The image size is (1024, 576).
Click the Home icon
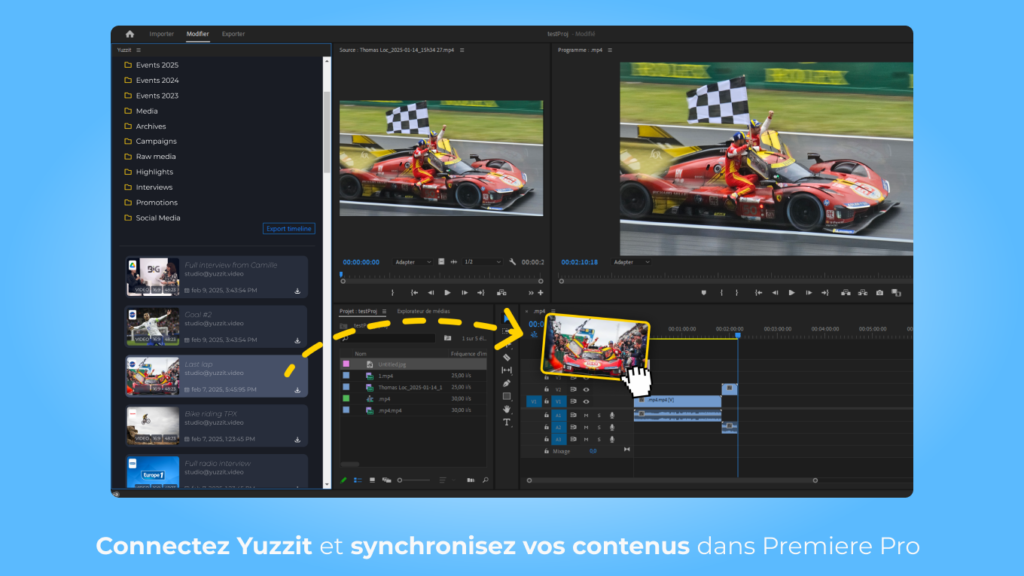pos(129,34)
